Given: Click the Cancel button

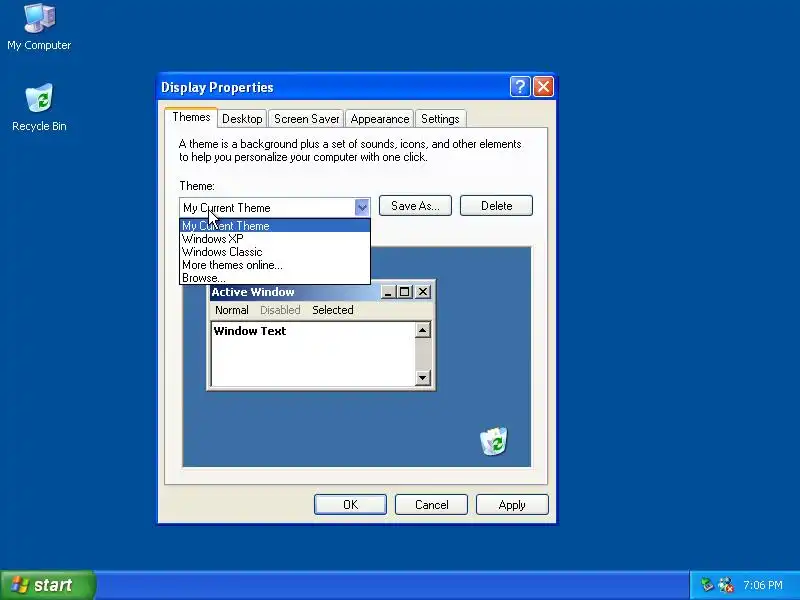Looking at the screenshot, I should (432, 505).
